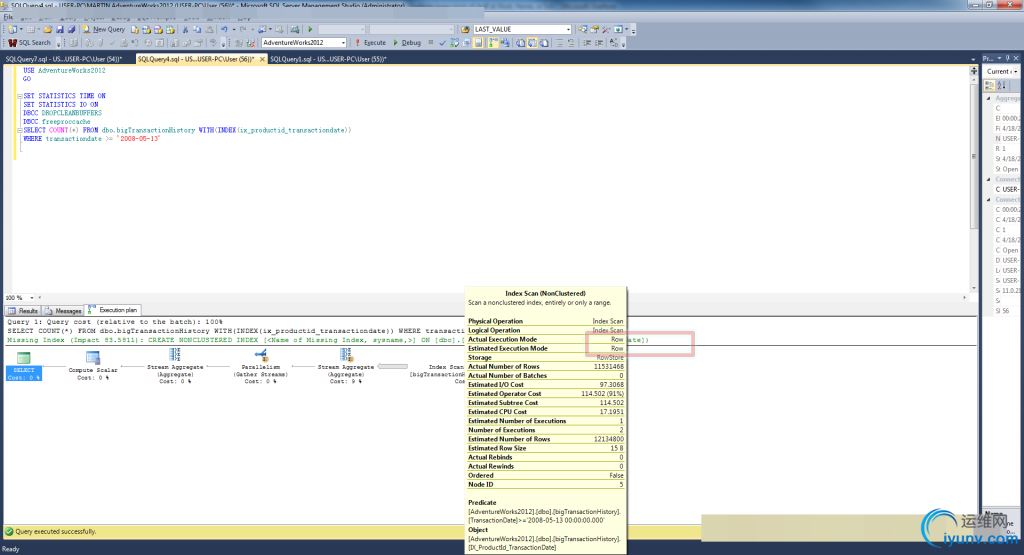Click the query editor vertical scrollbar
The height and width of the screenshot is (555, 1024).
pyautogui.click(x=974, y=157)
